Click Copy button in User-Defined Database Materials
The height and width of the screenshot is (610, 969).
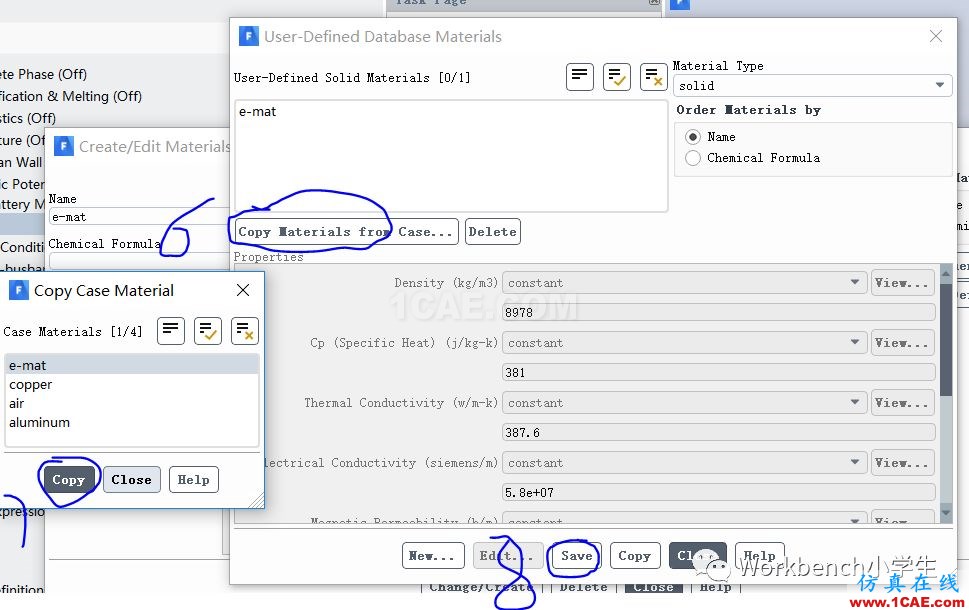635,556
